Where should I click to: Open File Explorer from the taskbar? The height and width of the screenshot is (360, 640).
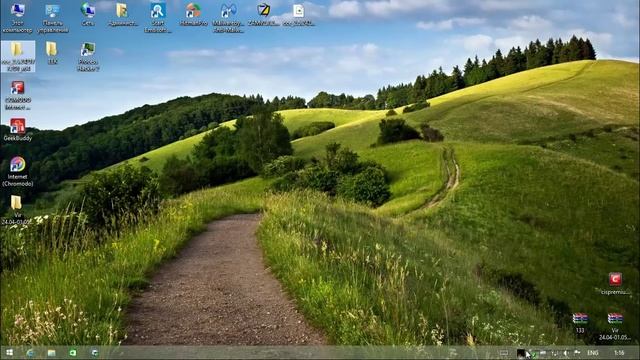tap(51, 353)
